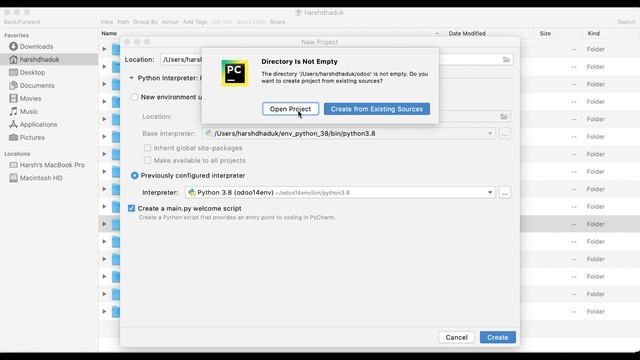
Task: Click Path in Finder toolbar
Action: coord(123,22)
